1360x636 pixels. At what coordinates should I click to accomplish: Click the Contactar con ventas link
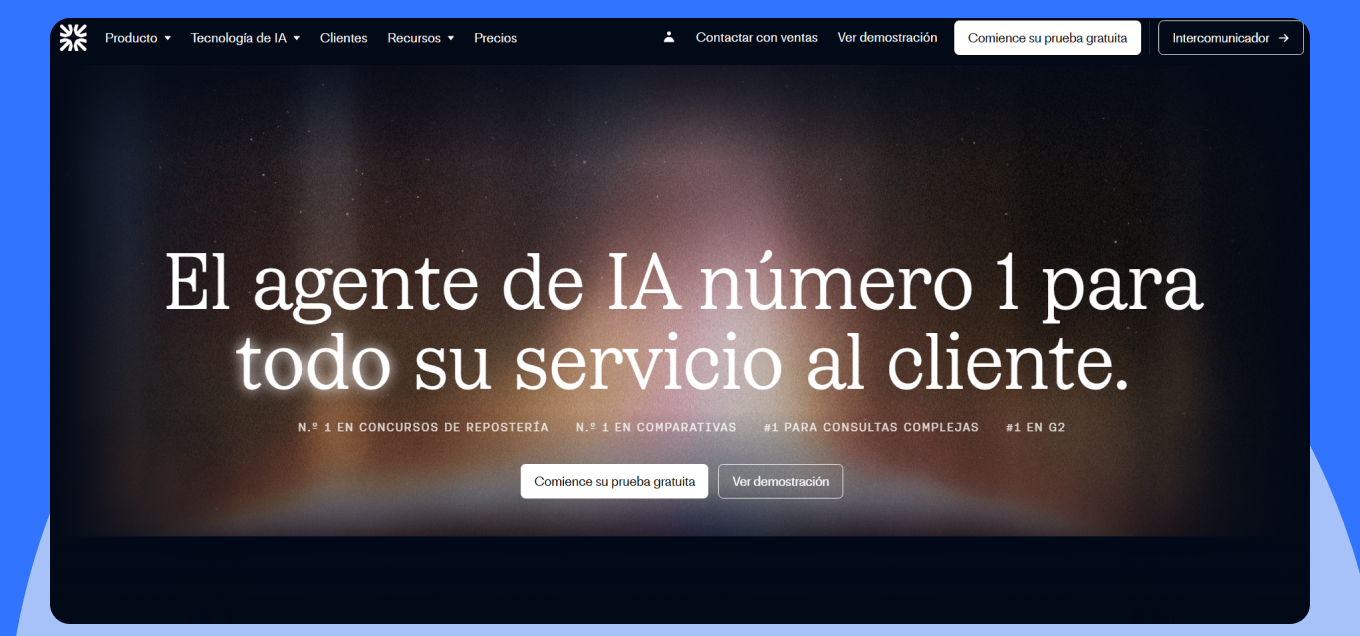coord(756,38)
